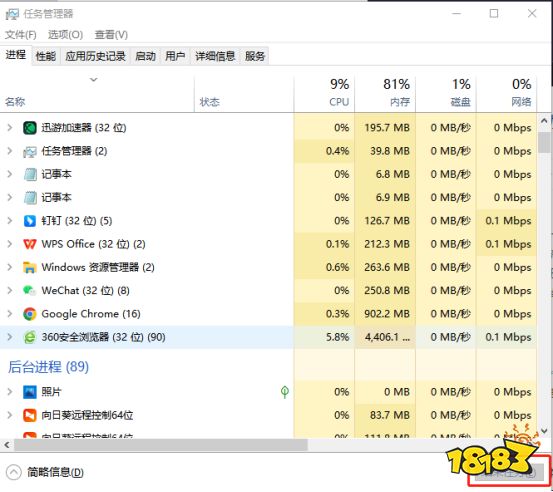Viewport: 553px width, 492px height.
Task: Expand the 360安全浏览器 (90) group
Action: click(10, 337)
